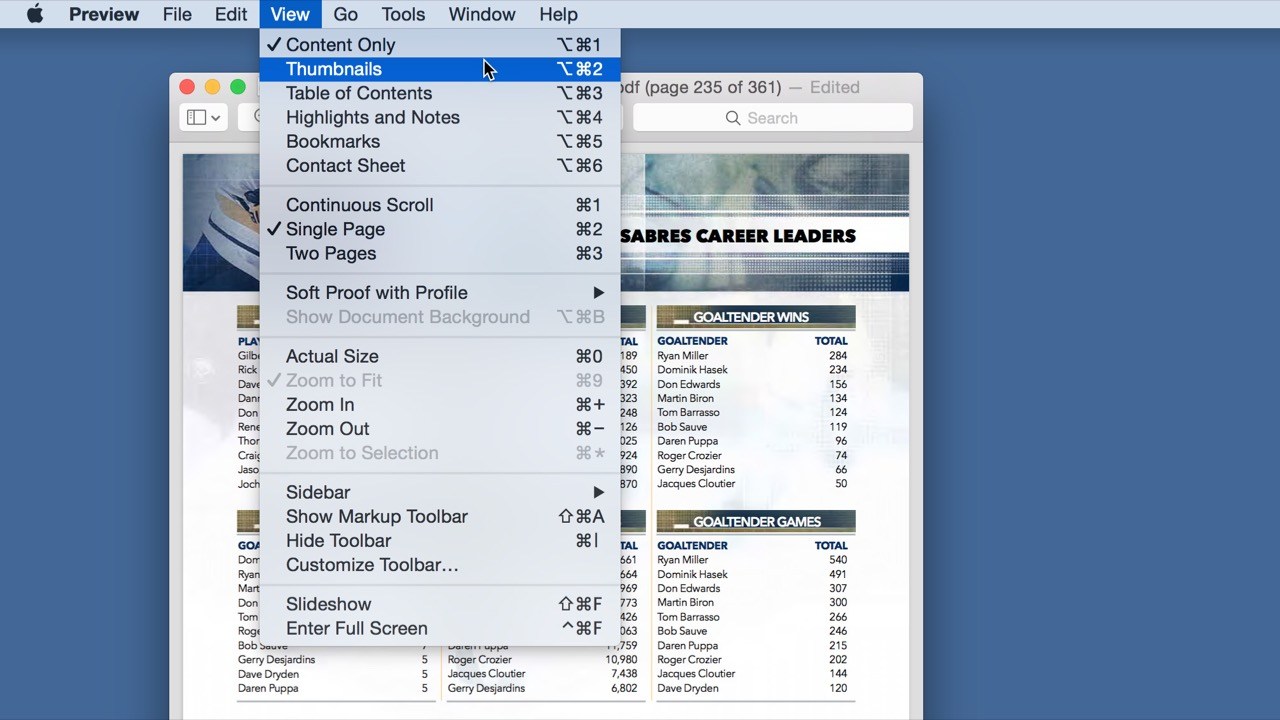Image resolution: width=1280 pixels, height=720 pixels.
Task: Select Content Only view option
Action: [x=440, y=45]
